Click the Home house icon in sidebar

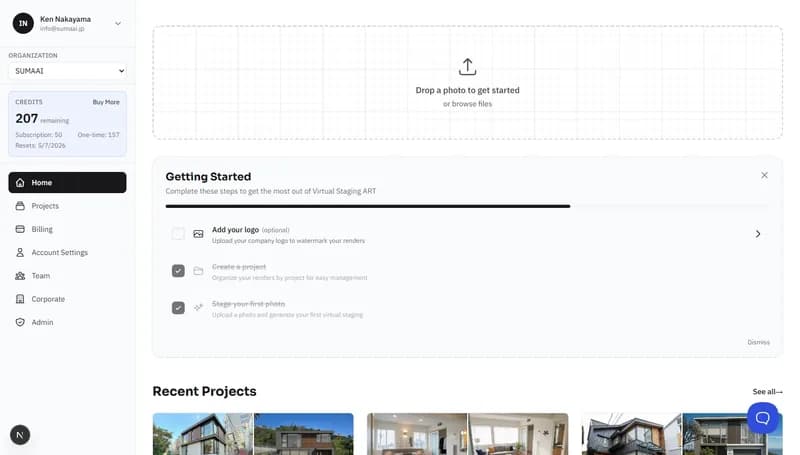20,183
